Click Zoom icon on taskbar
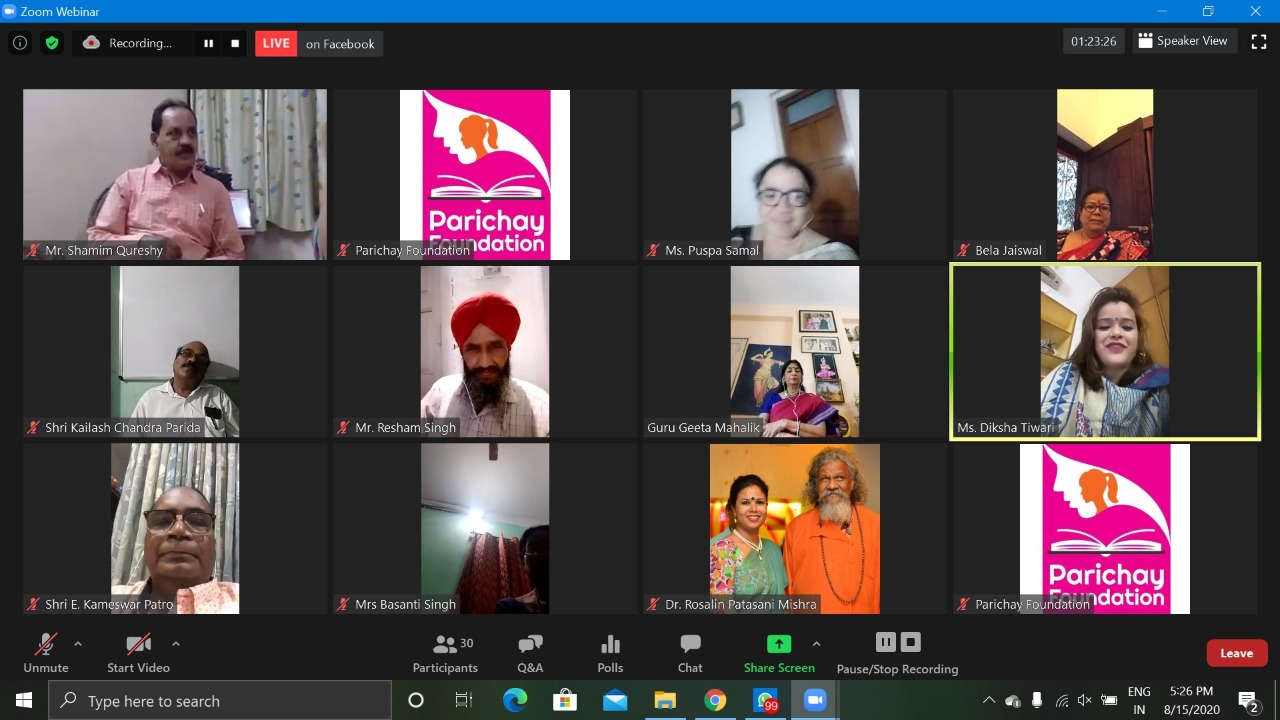The height and width of the screenshot is (720, 1280). [x=816, y=700]
